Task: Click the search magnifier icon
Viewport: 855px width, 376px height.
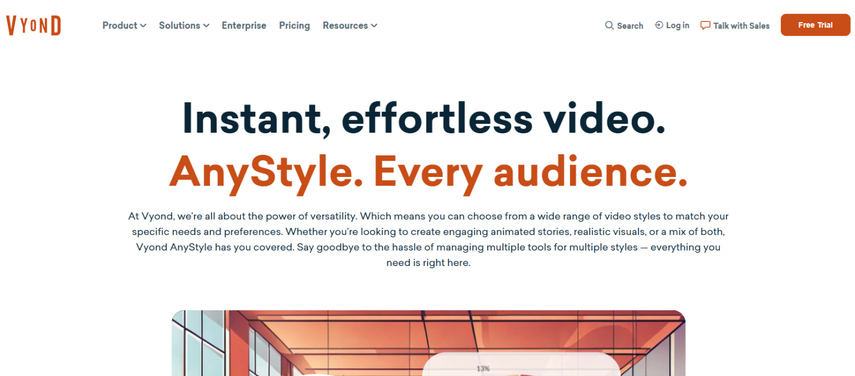Action: 609,26
